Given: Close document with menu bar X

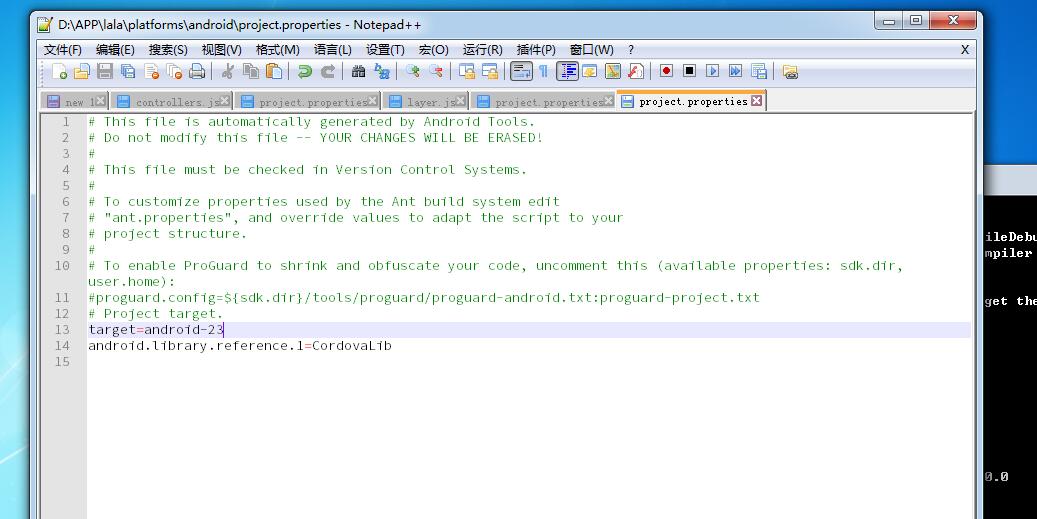Looking at the screenshot, I should coord(965,50).
